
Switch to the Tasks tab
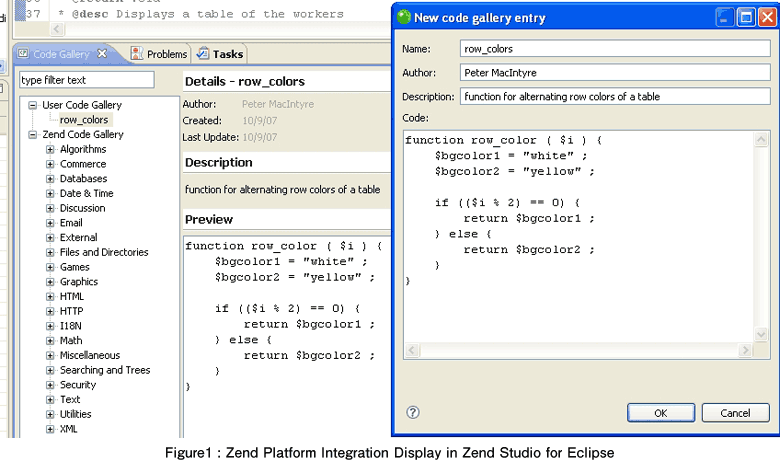(220, 54)
